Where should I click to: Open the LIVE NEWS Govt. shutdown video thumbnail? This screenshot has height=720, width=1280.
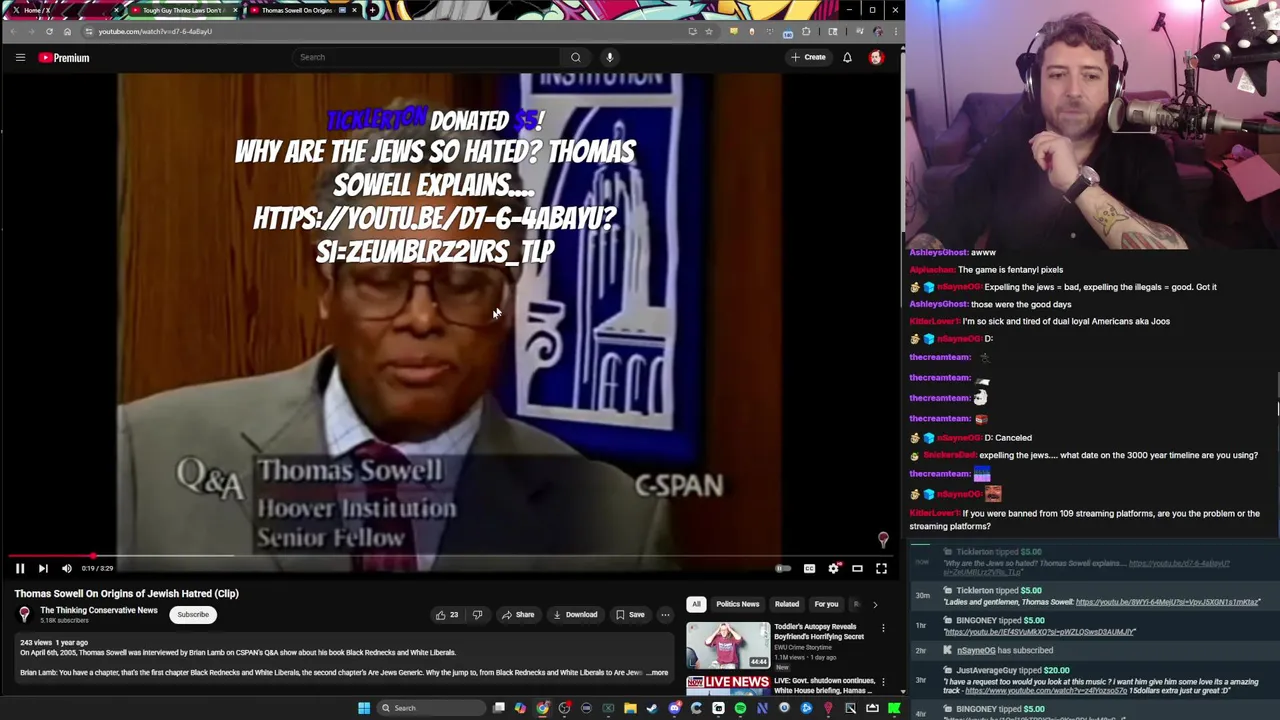(728, 685)
